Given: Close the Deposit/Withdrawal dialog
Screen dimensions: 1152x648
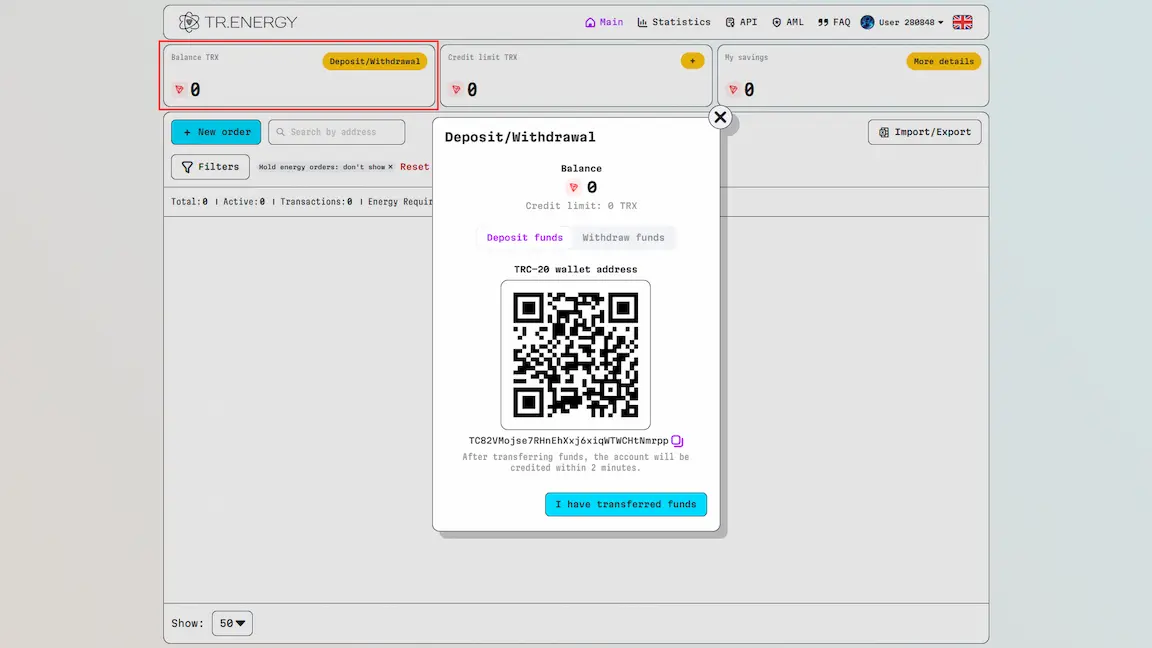Looking at the screenshot, I should pyautogui.click(x=720, y=118).
